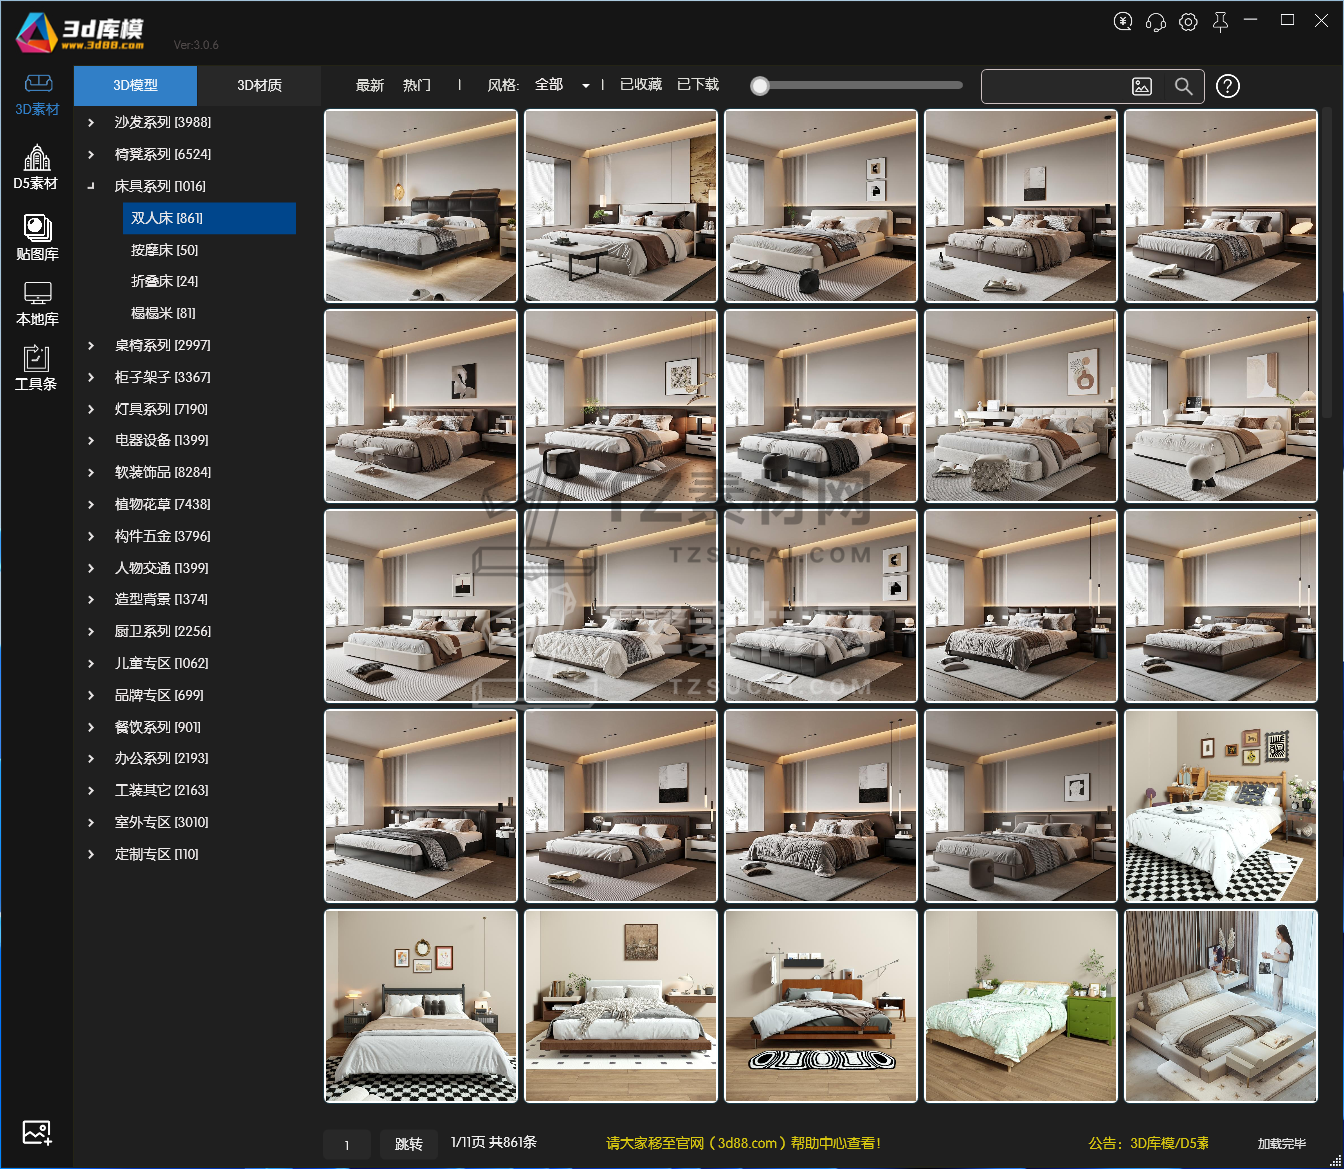Sort by 热门
1344x1169 pixels.
pos(417,85)
